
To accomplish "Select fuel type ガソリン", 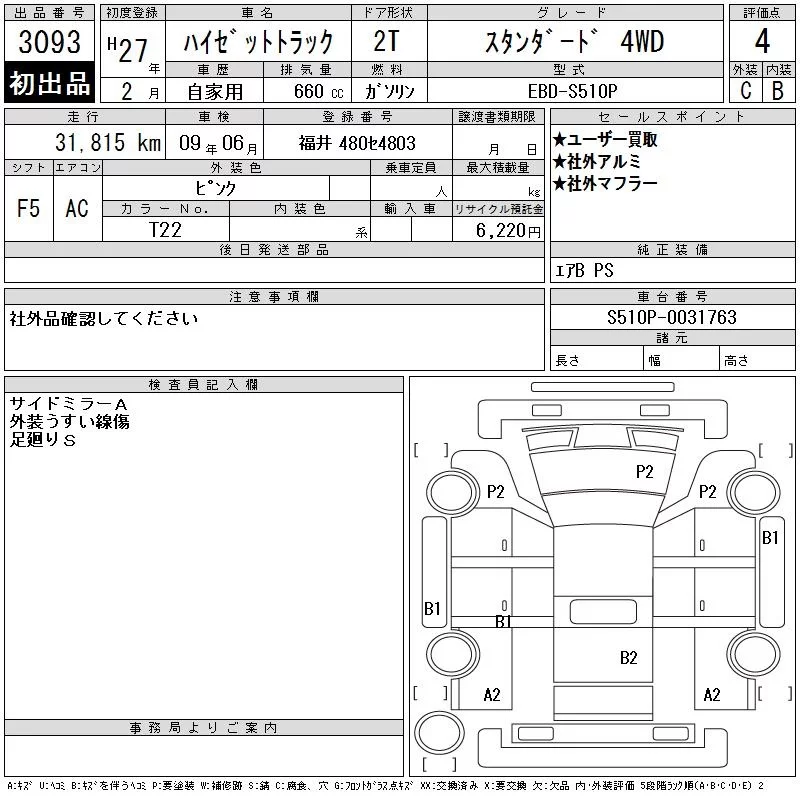I will [389, 92].
